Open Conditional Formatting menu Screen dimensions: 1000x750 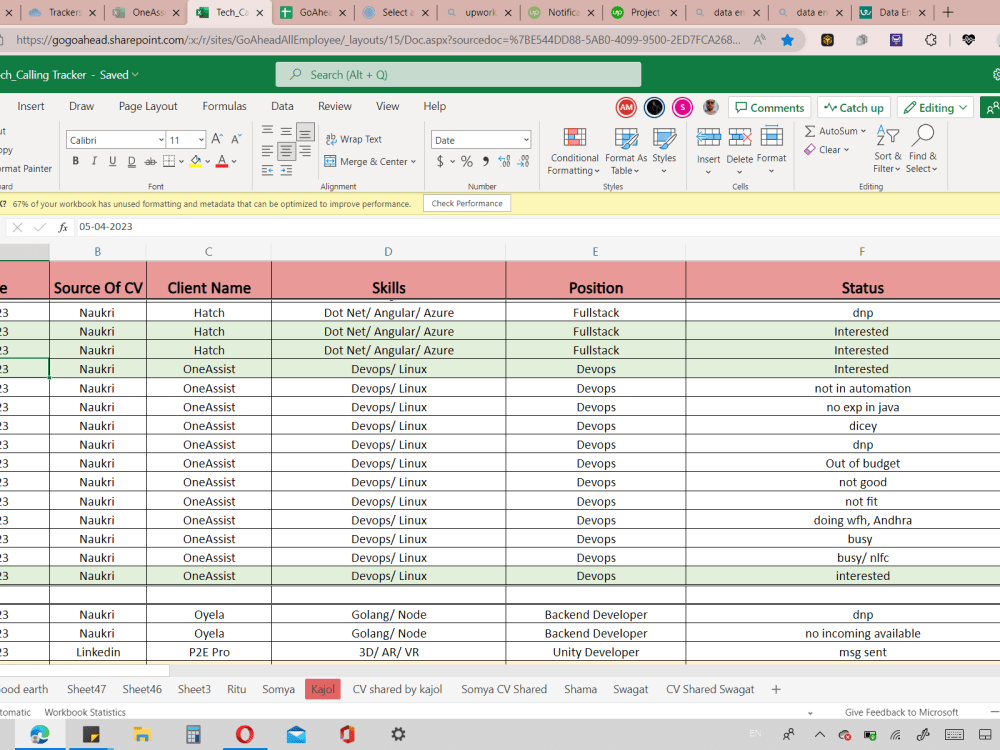pyautogui.click(x=574, y=151)
